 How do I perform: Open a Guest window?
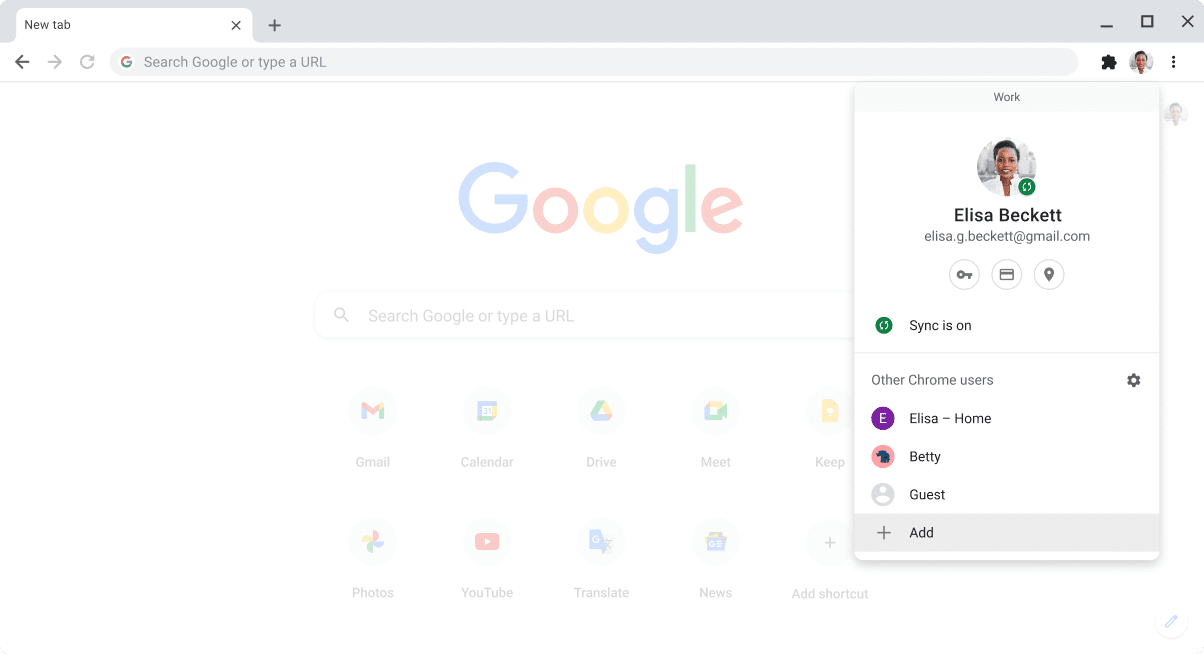coord(1006,494)
